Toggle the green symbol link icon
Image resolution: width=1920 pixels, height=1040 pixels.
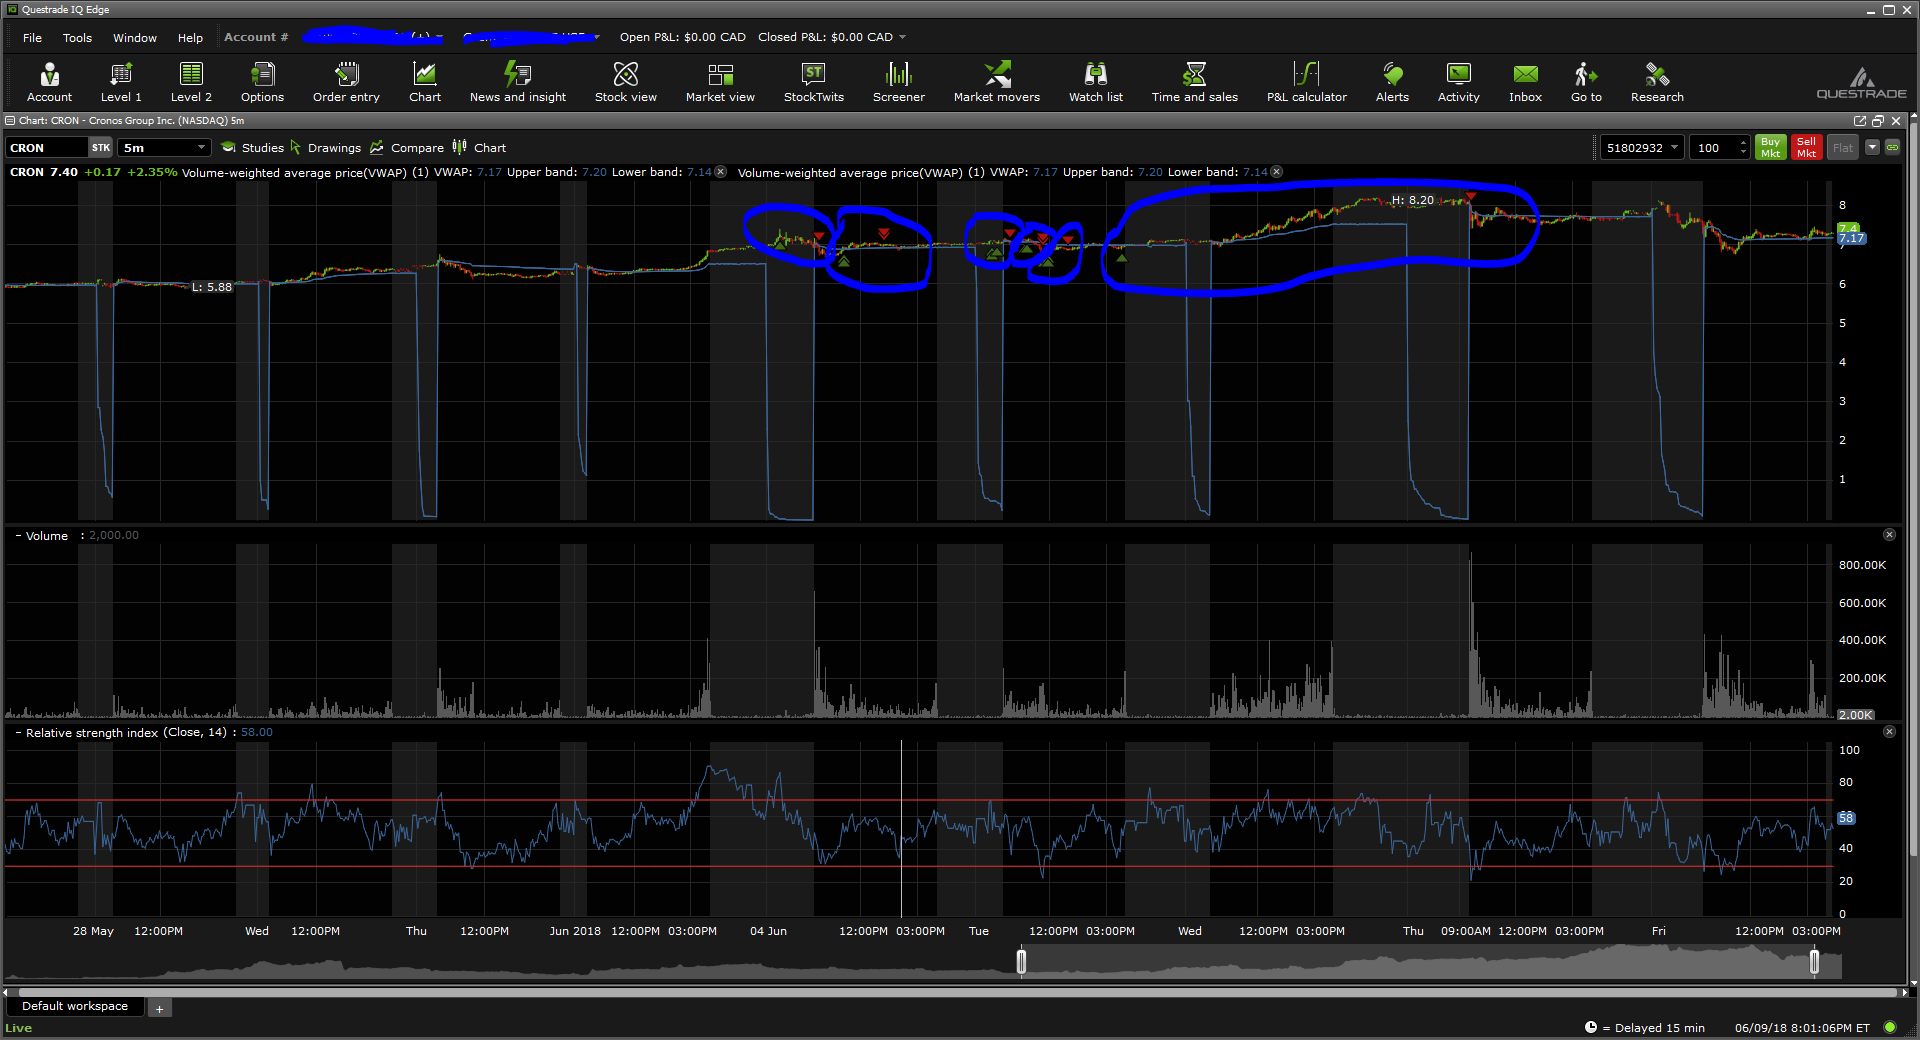pos(1892,147)
